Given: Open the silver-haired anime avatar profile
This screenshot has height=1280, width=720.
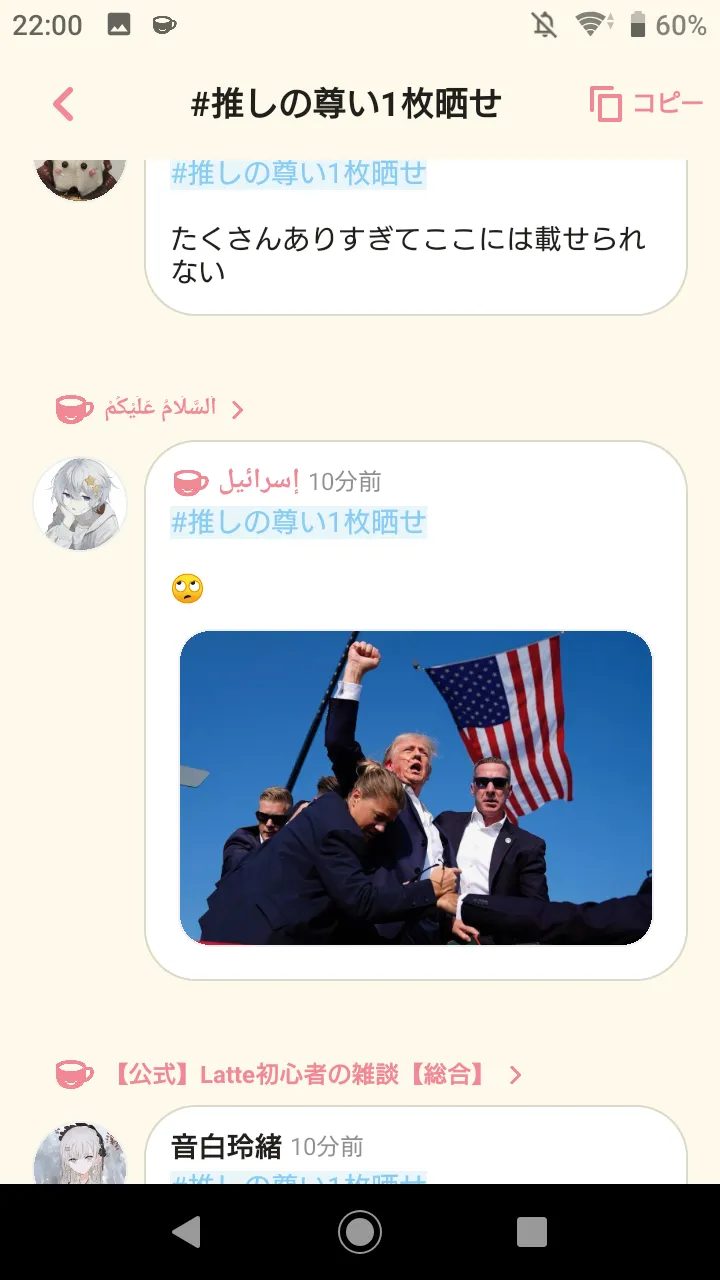Looking at the screenshot, I should (80, 504).
